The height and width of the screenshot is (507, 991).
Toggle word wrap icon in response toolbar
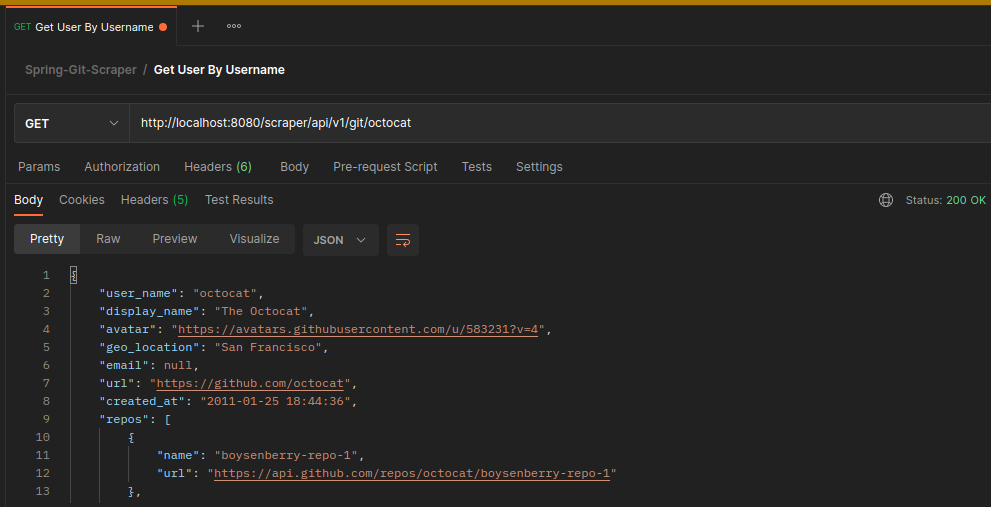pyautogui.click(x=403, y=240)
